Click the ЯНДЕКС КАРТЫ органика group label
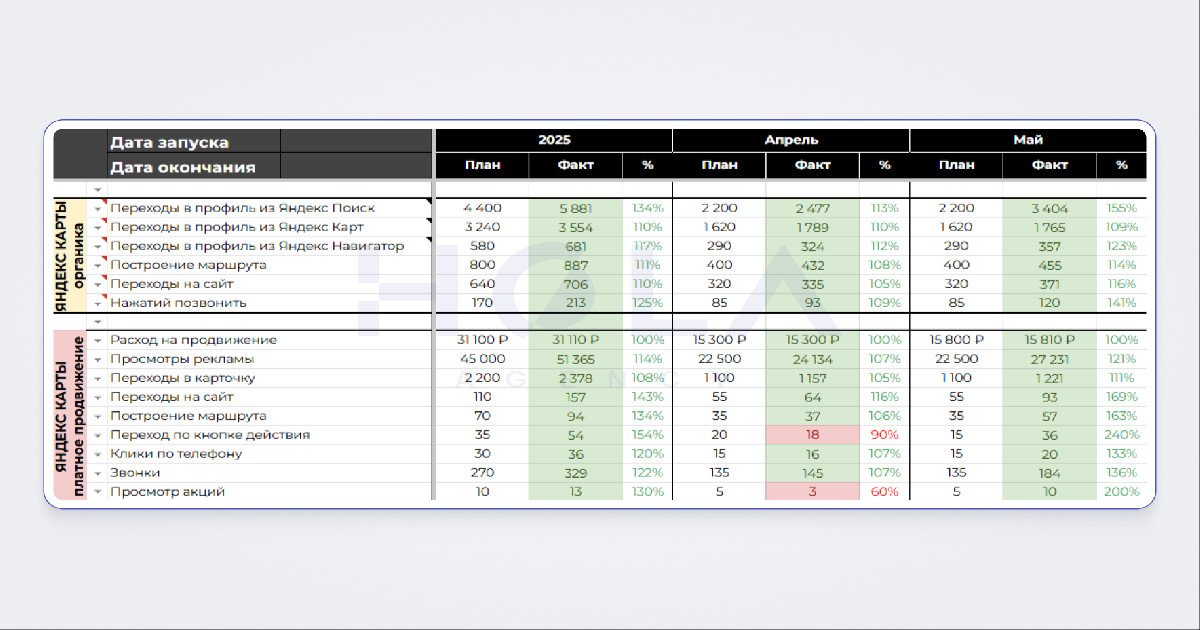Screen dimensions: 1200x630 tap(70, 255)
